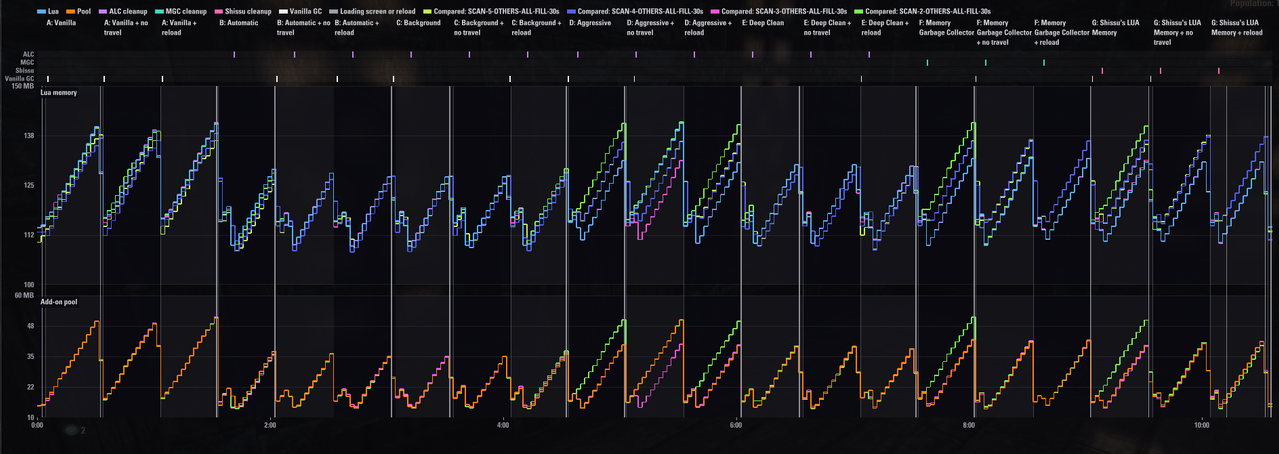Select 'E: Deep Clean + reload' label
Viewport: 1279px width, 454px height.
(x=885, y=27)
